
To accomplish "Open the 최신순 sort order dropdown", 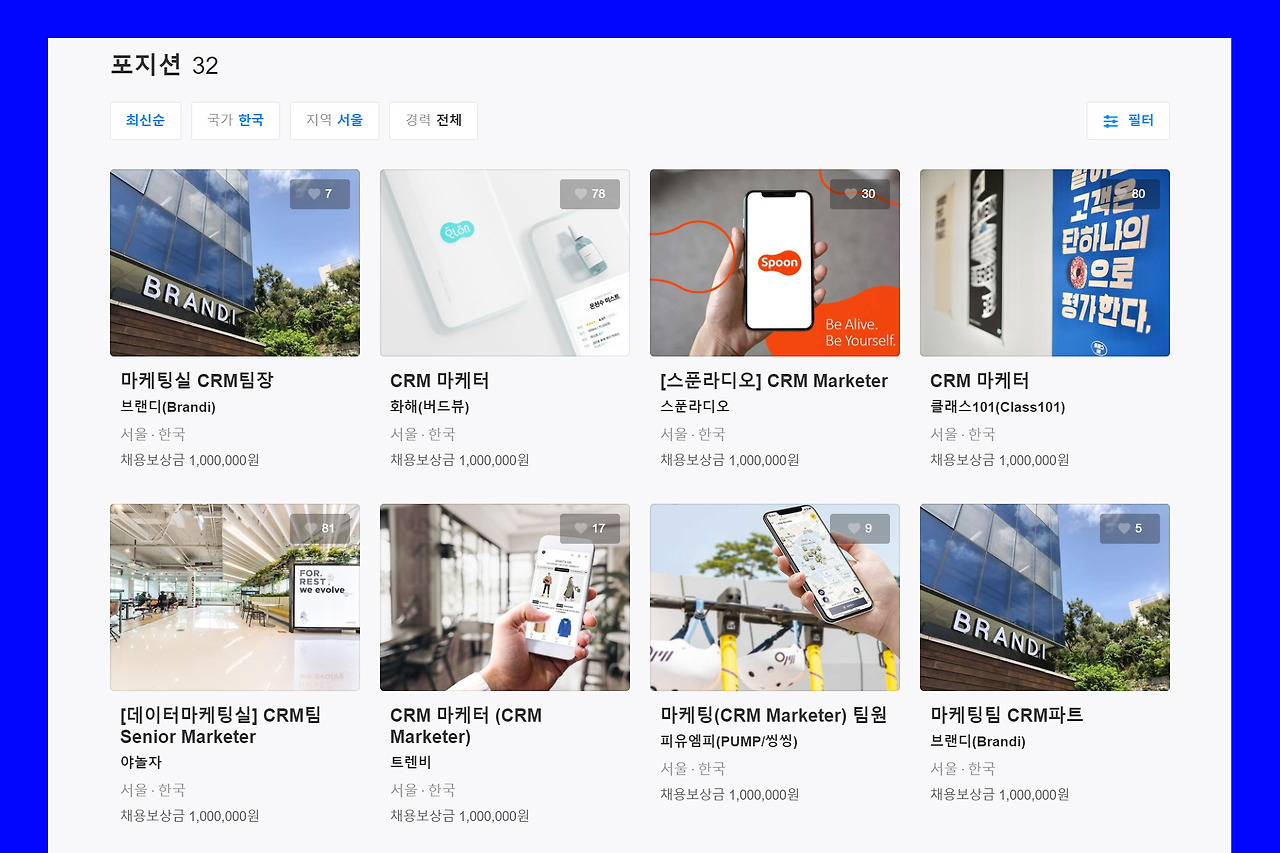I will point(145,121).
